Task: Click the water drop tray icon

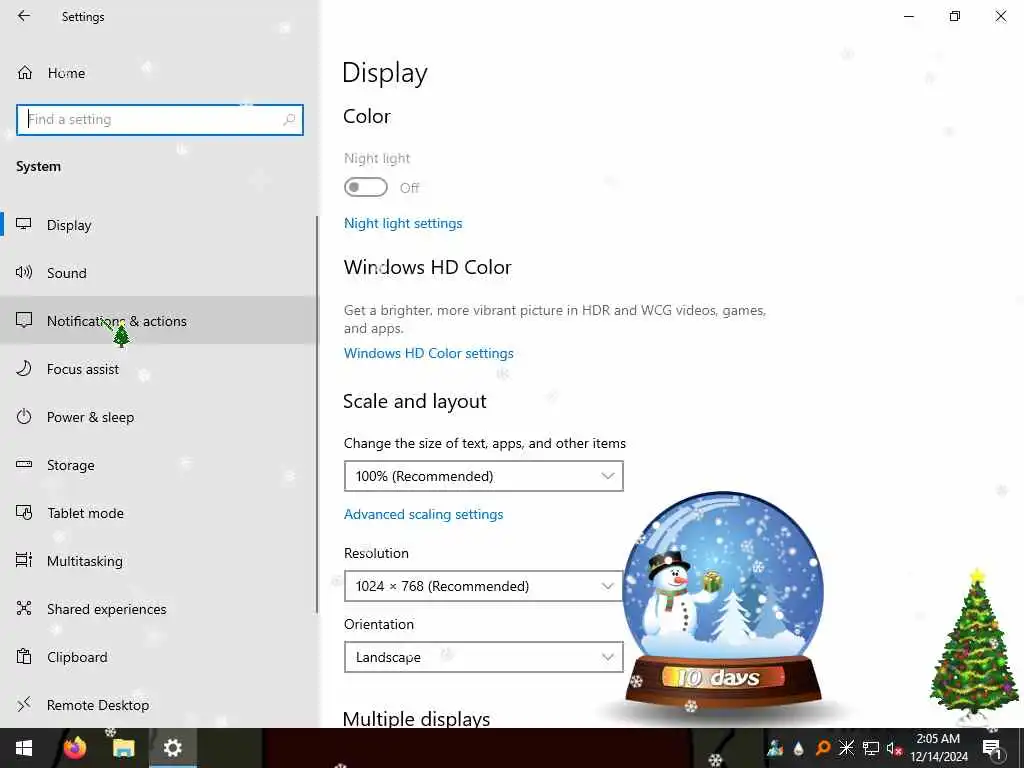Action: 799,748
